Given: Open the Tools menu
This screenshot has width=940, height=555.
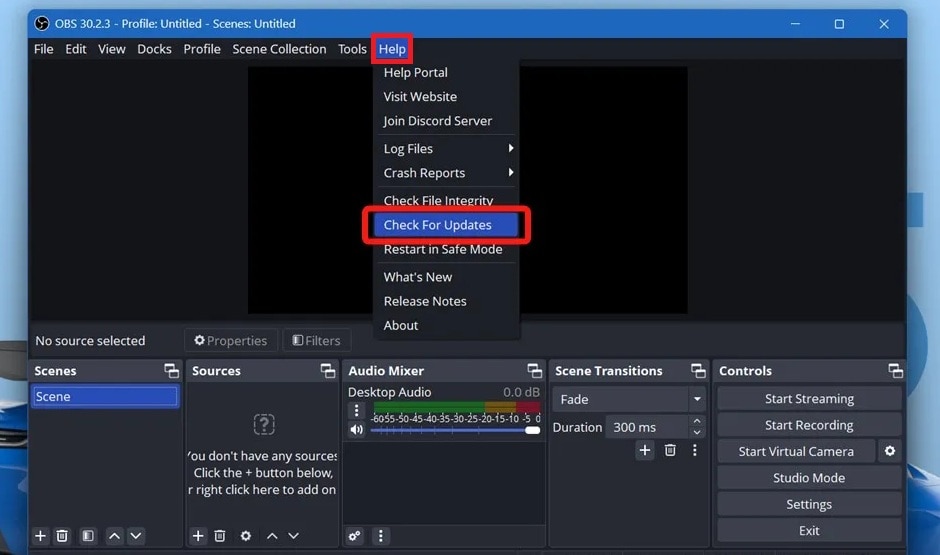Looking at the screenshot, I should click(352, 49).
